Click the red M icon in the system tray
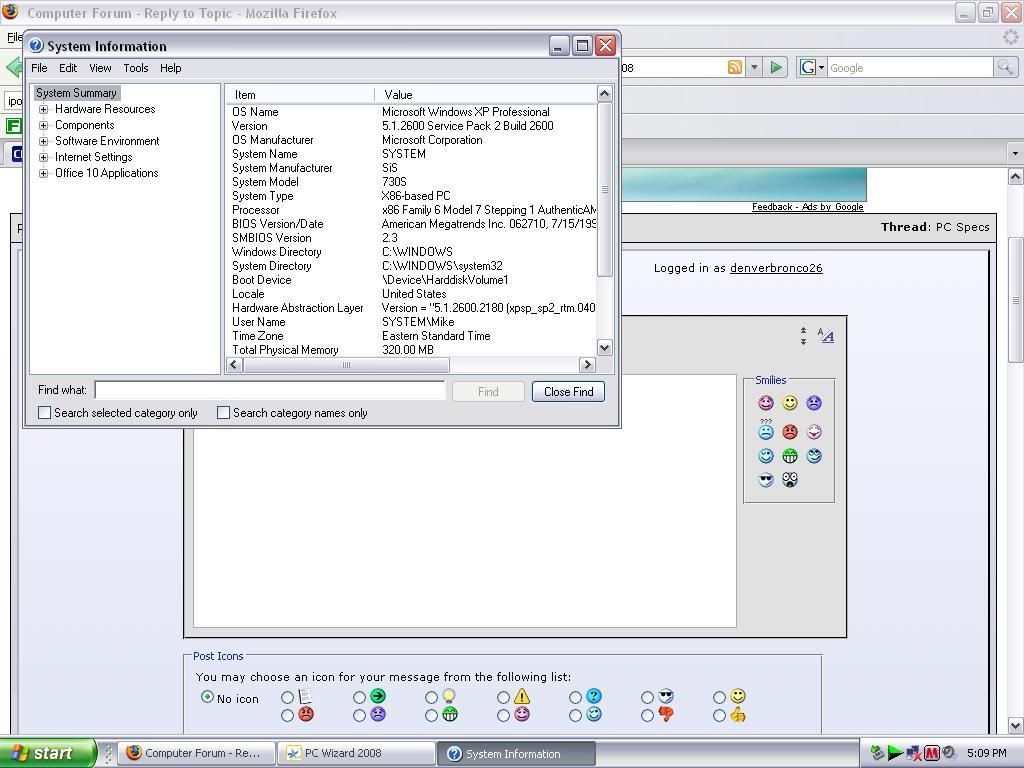The height and width of the screenshot is (768, 1024). pyautogui.click(x=931, y=753)
